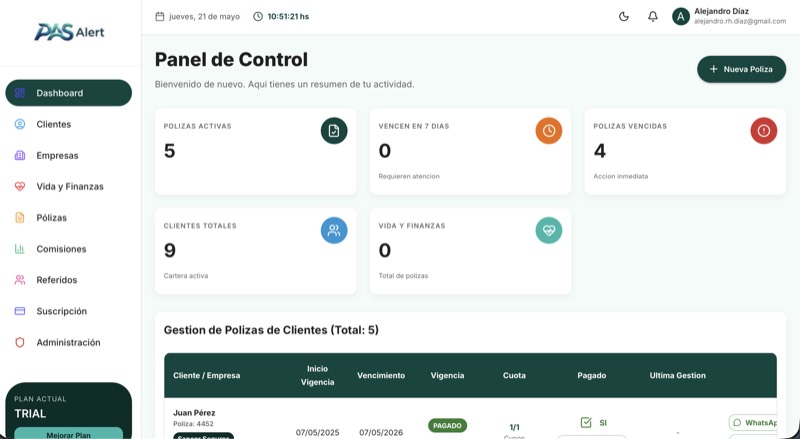
Task: Click the start date 07/05/2025
Action: click(317, 432)
